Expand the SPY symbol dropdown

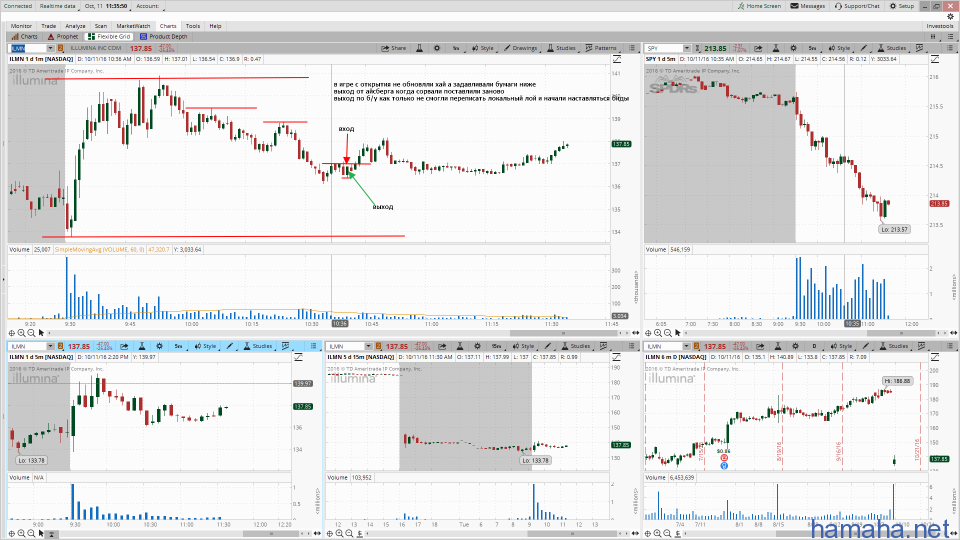coord(687,48)
